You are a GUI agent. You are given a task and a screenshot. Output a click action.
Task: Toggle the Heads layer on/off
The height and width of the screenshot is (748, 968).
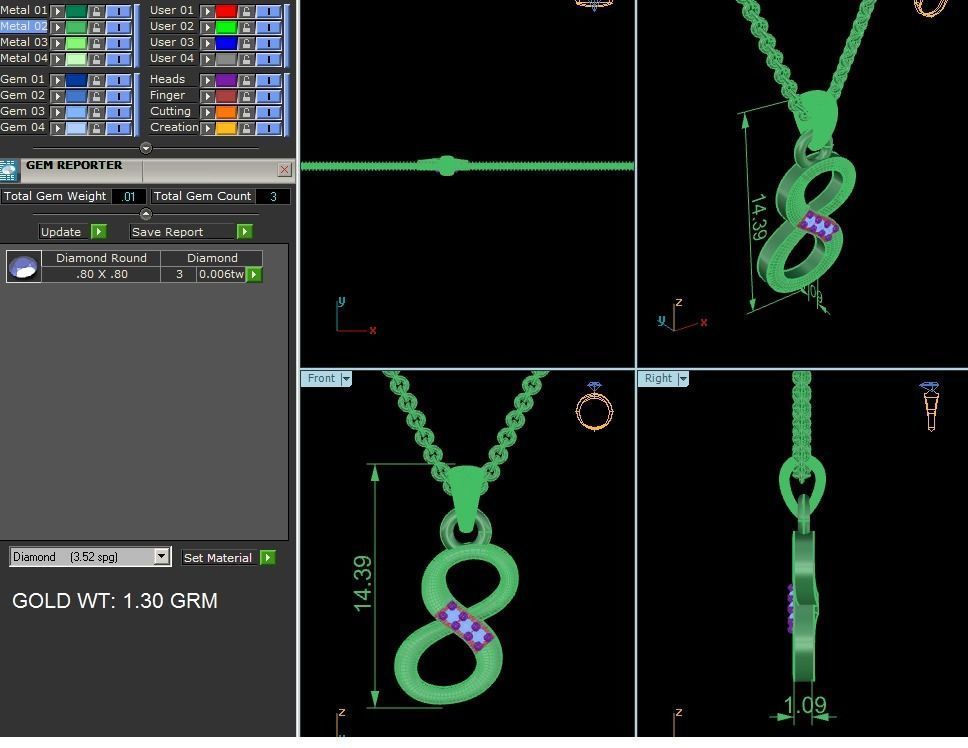[x=269, y=80]
